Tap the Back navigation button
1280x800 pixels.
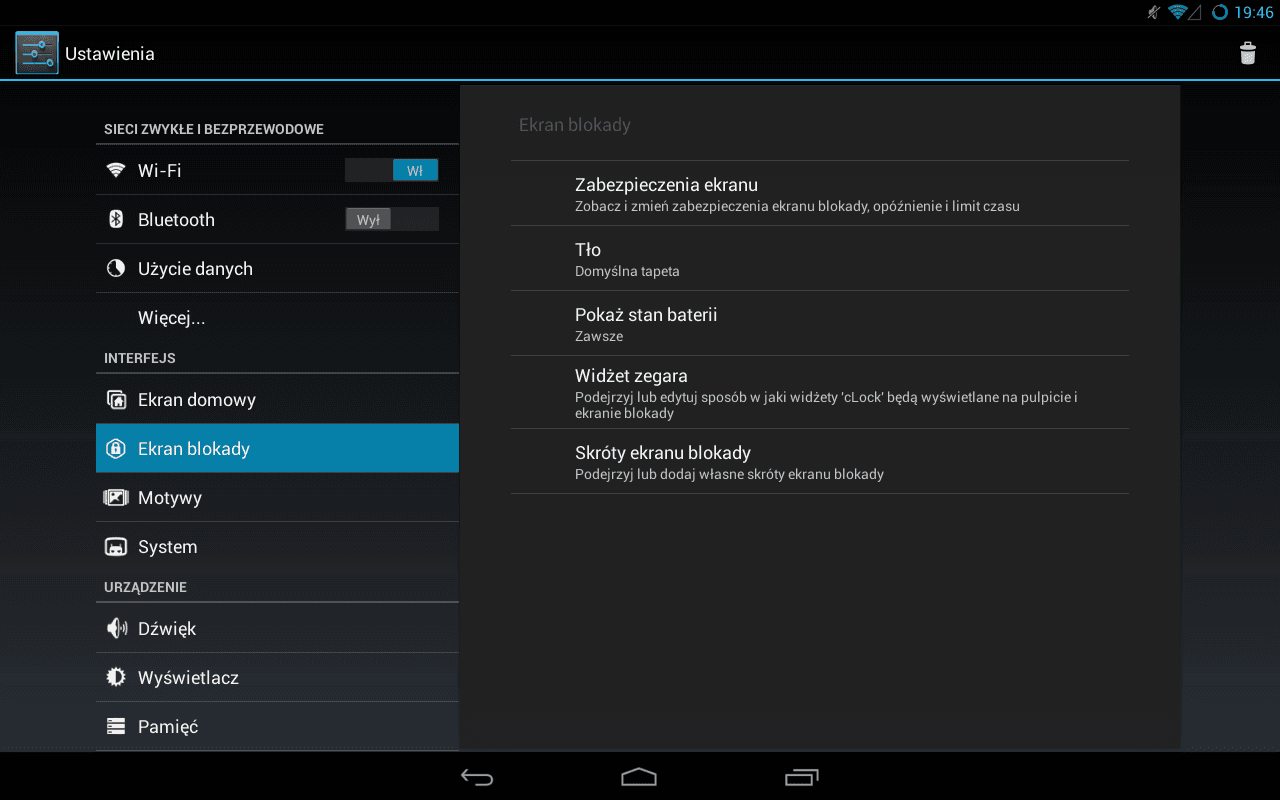[477, 777]
